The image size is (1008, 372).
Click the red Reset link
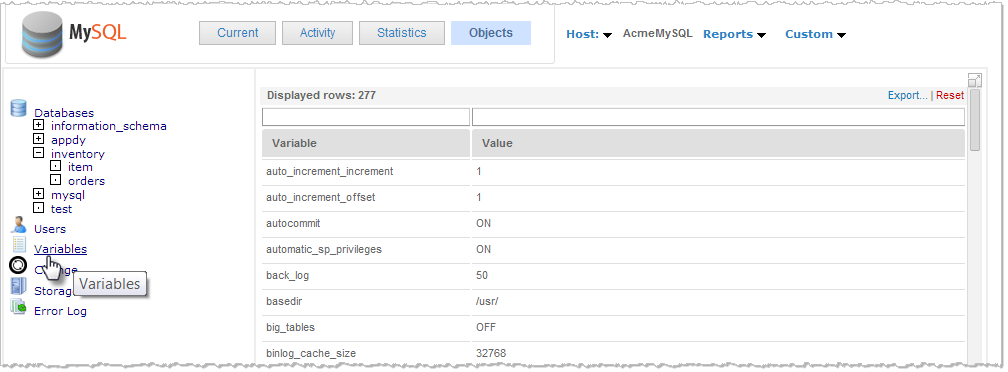pos(950,95)
